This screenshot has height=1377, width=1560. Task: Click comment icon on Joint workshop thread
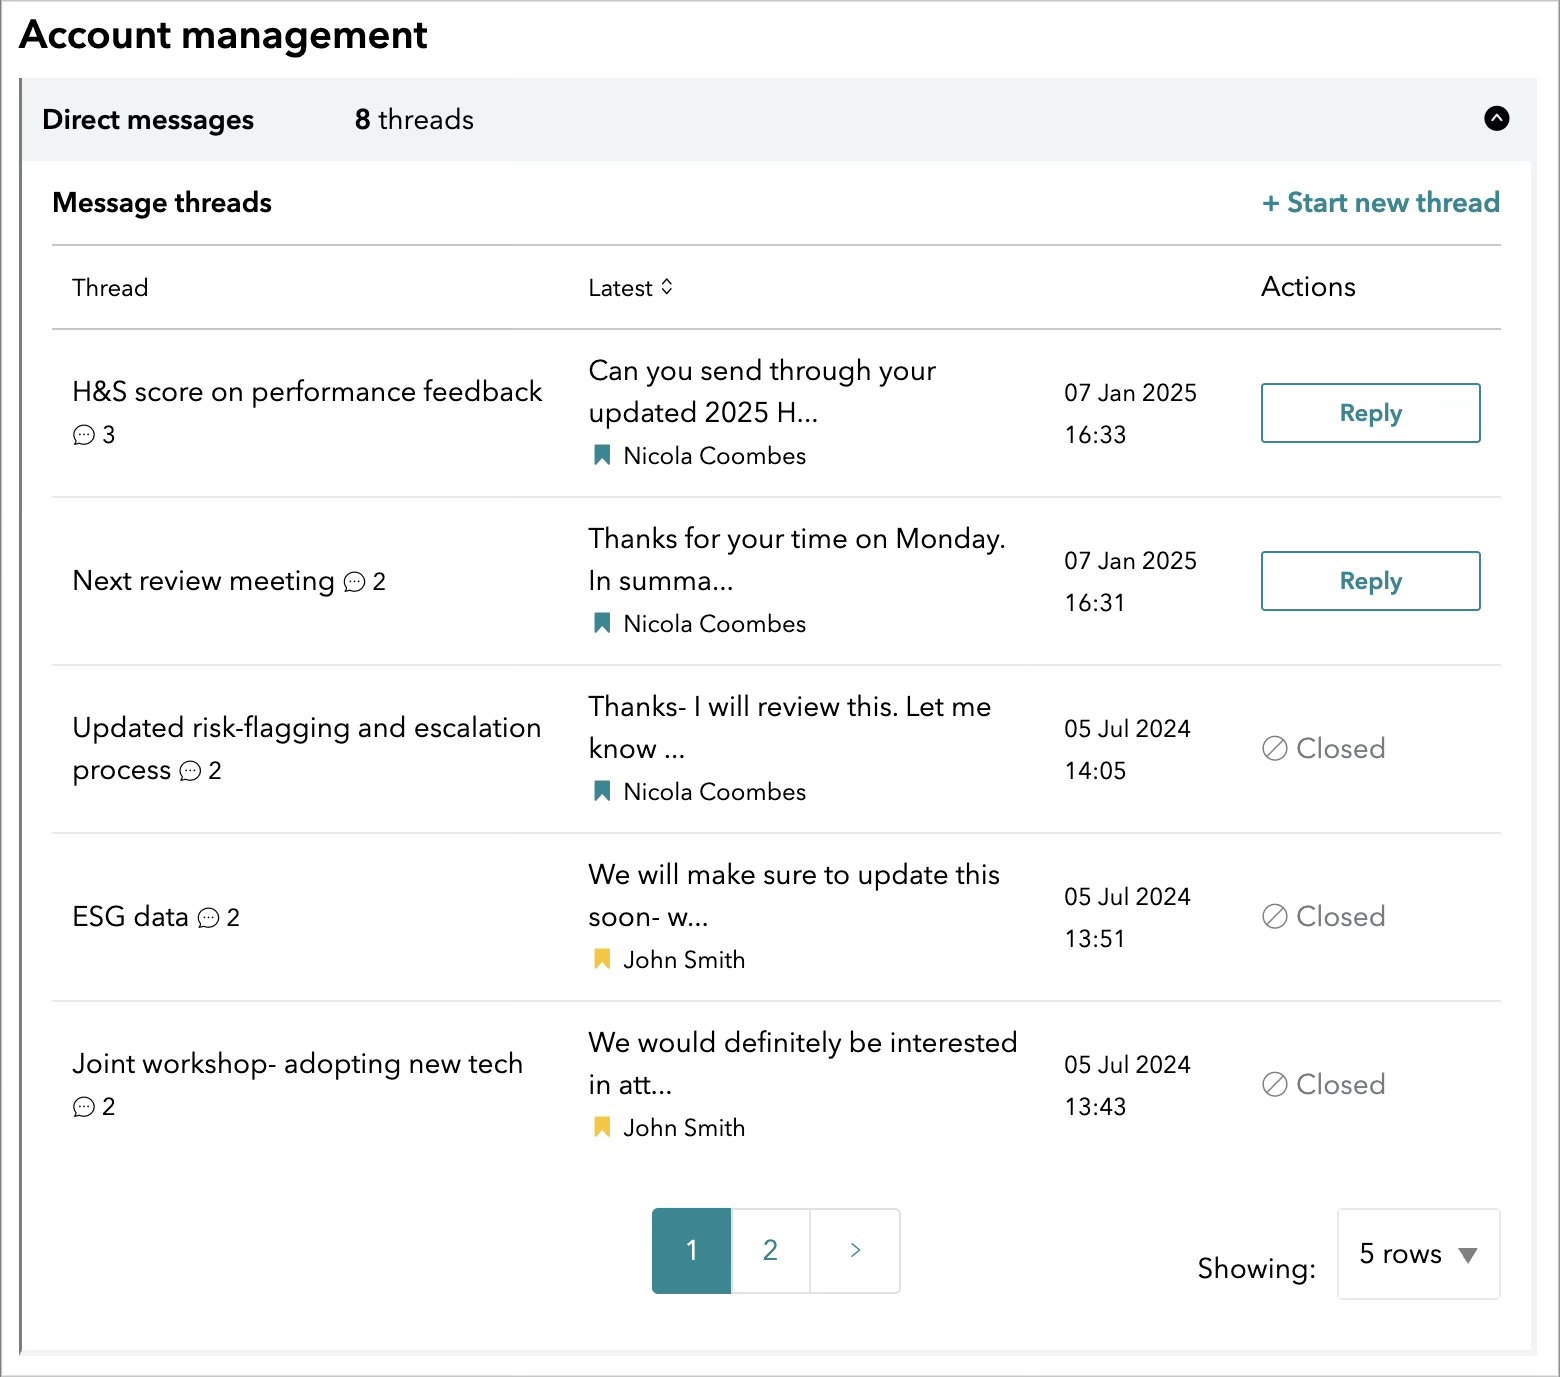point(84,1107)
